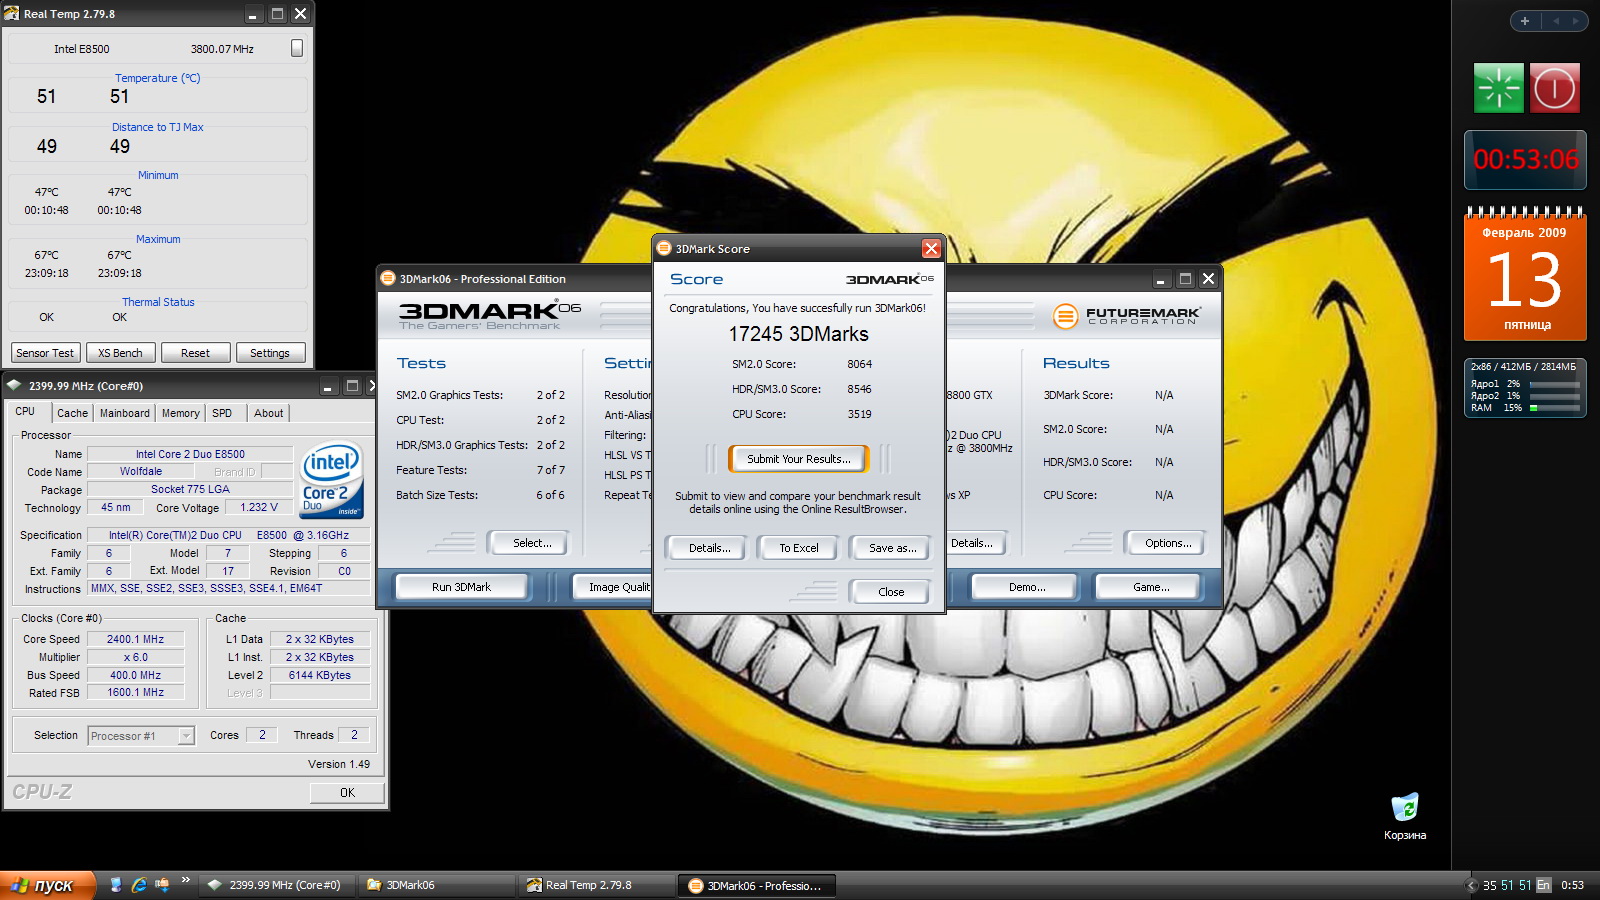Click Reset button in Real Temp
Image resolution: width=1600 pixels, height=900 pixels.
click(195, 353)
